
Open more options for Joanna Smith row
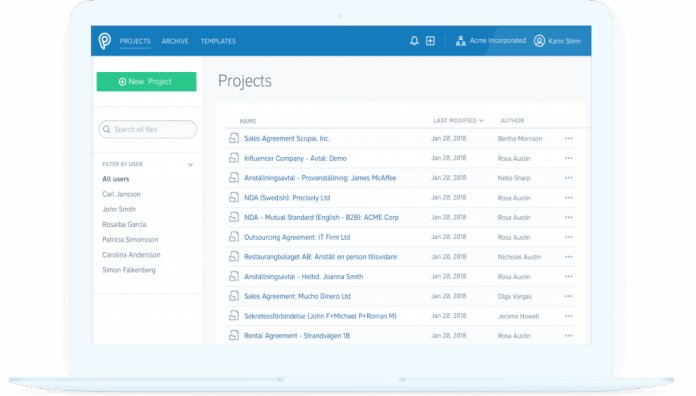(x=569, y=276)
